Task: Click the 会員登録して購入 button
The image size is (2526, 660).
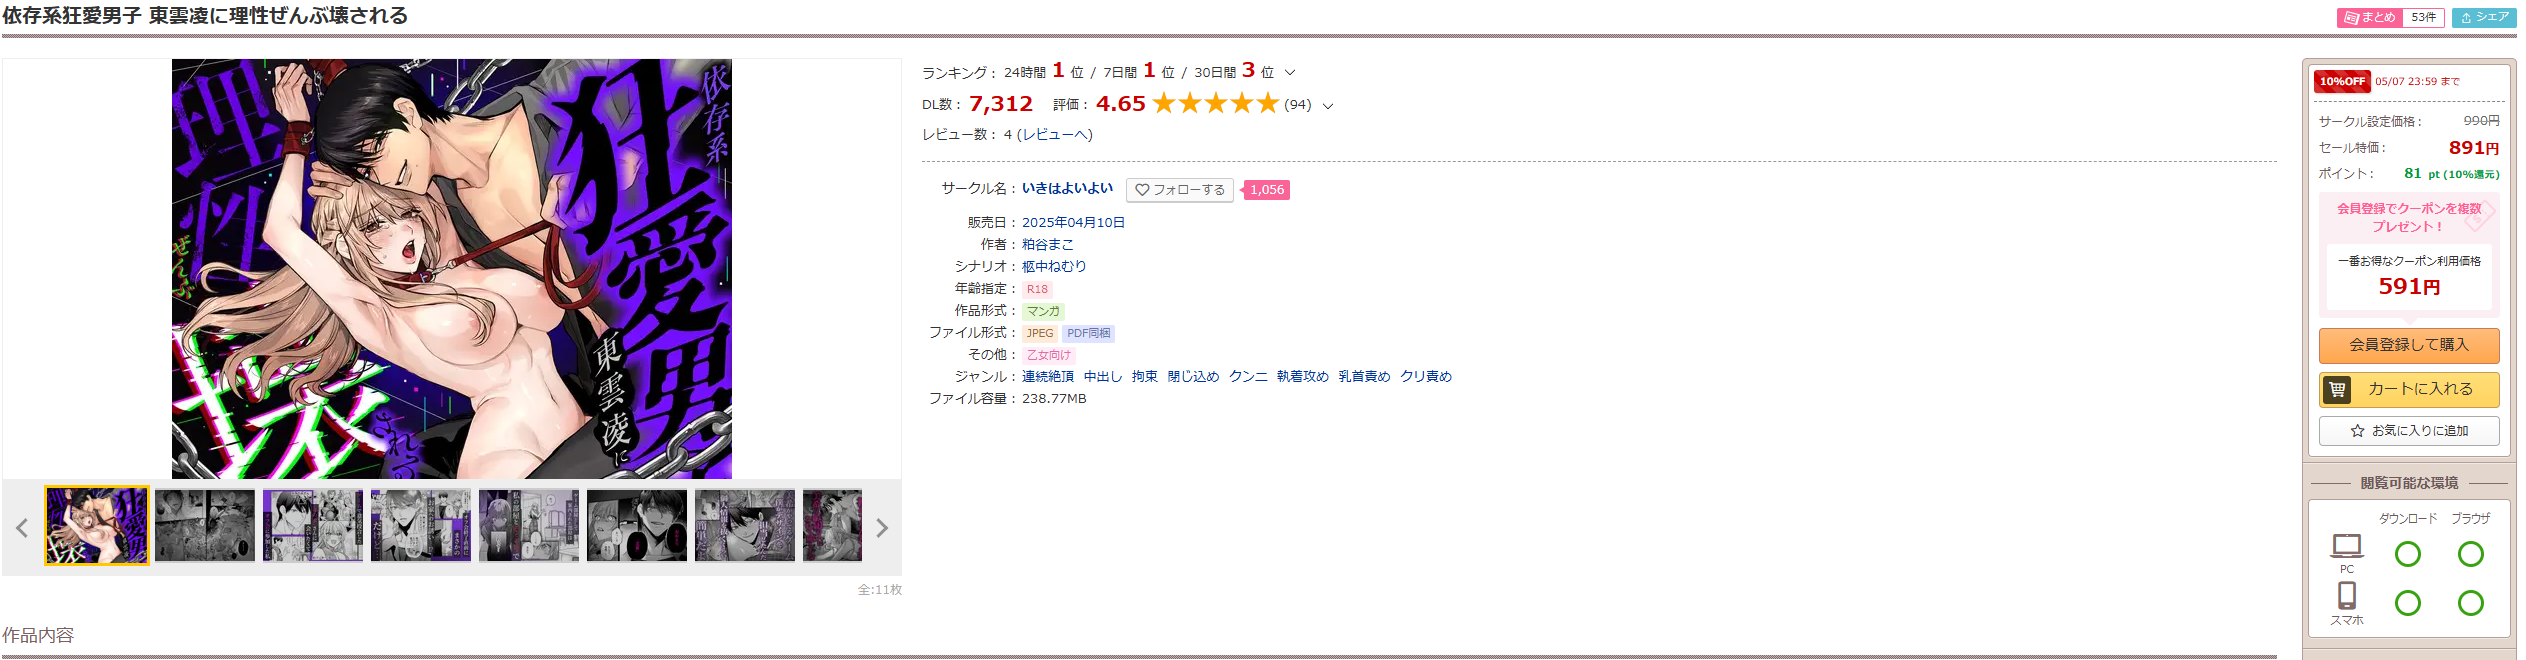Action: point(2409,346)
